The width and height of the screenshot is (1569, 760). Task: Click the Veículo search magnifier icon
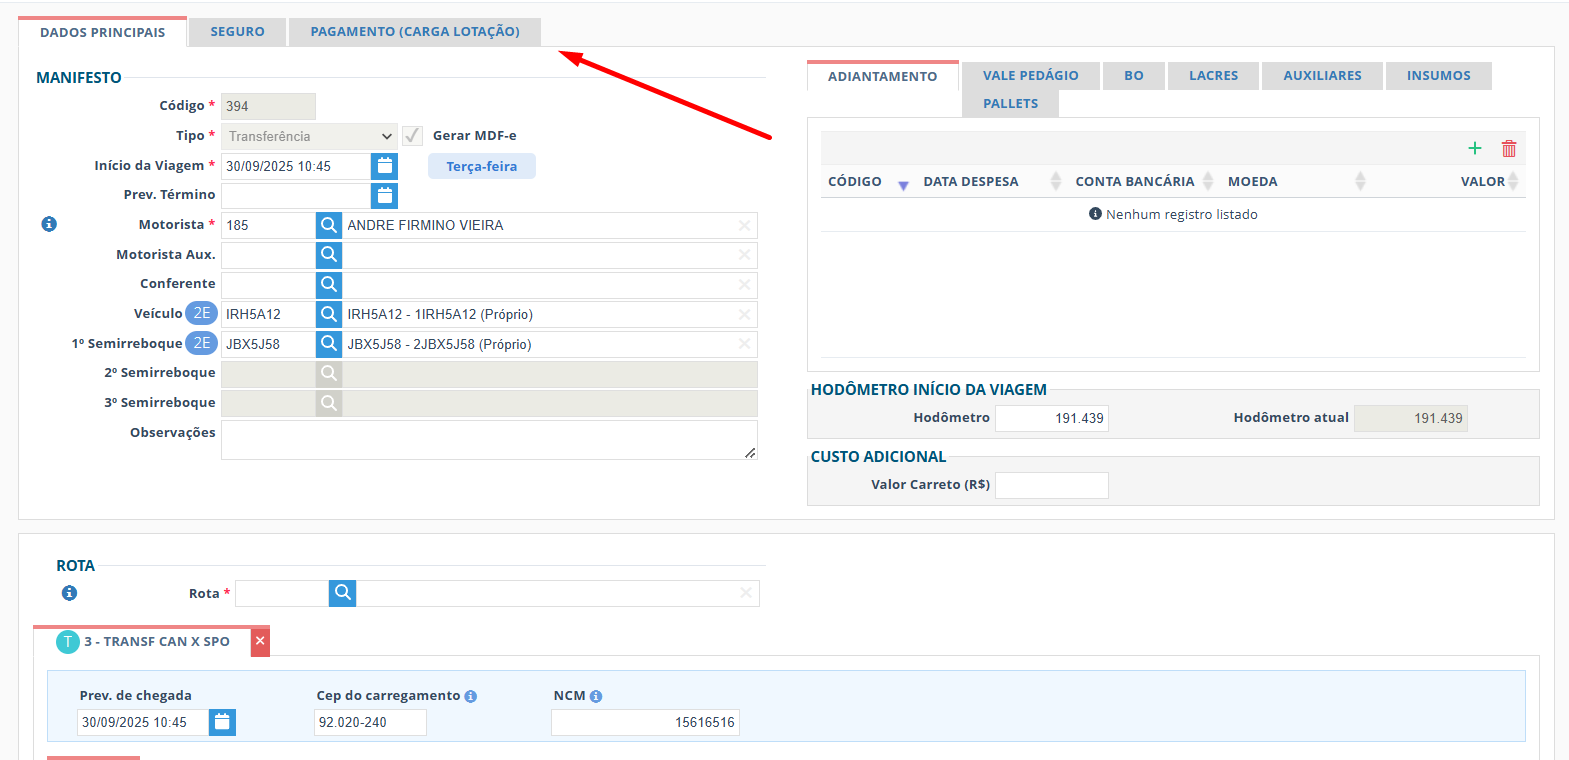click(329, 314)
